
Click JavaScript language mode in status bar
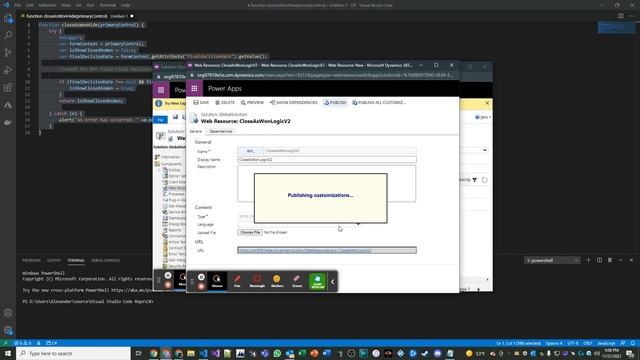coord(606,343)
